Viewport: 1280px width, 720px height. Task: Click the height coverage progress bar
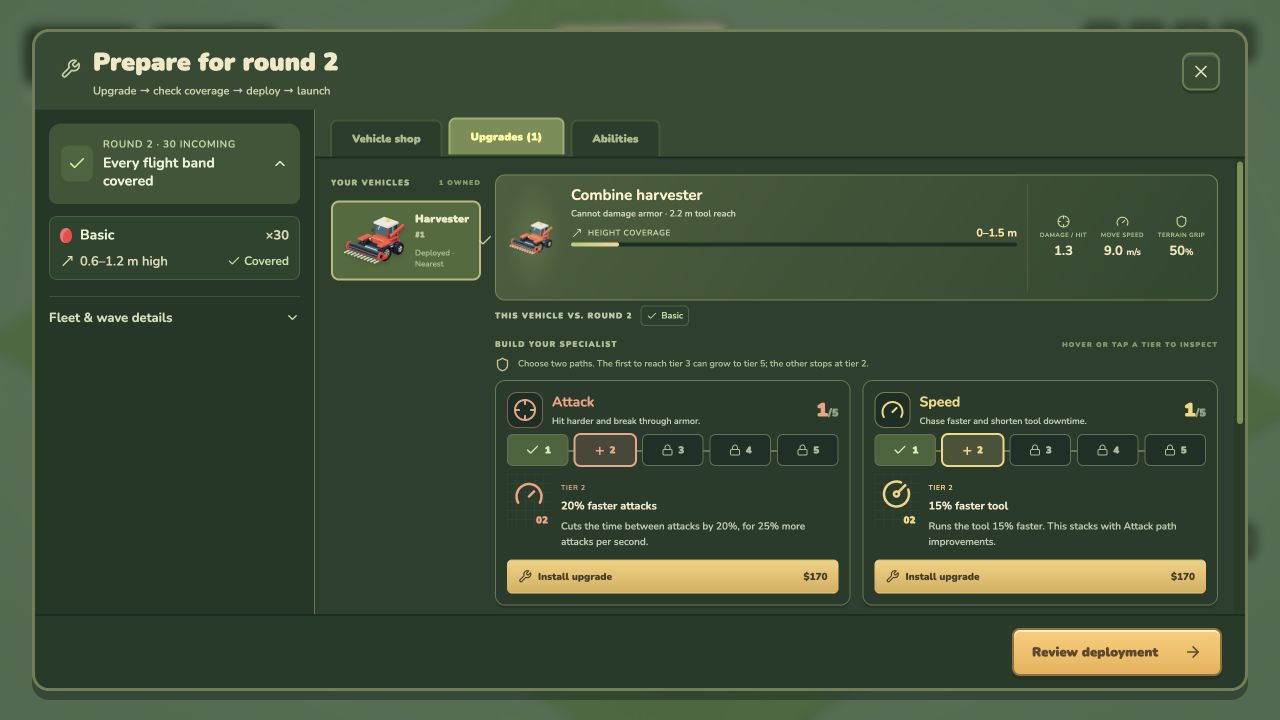(x=794, y=244)
